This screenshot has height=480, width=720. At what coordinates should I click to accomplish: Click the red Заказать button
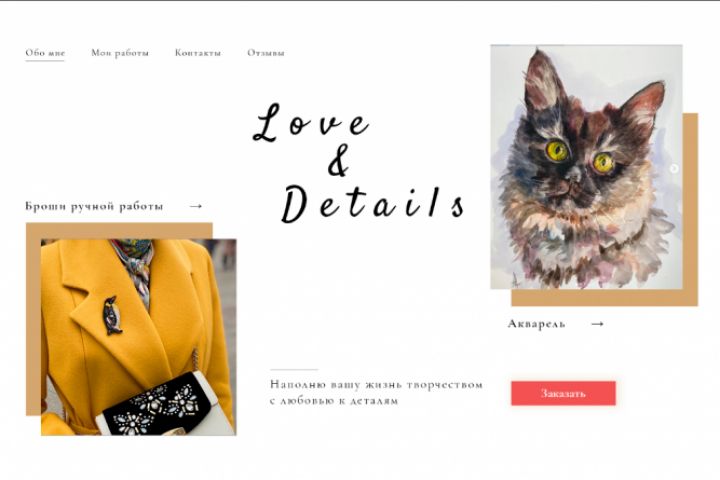click(563, 393)
